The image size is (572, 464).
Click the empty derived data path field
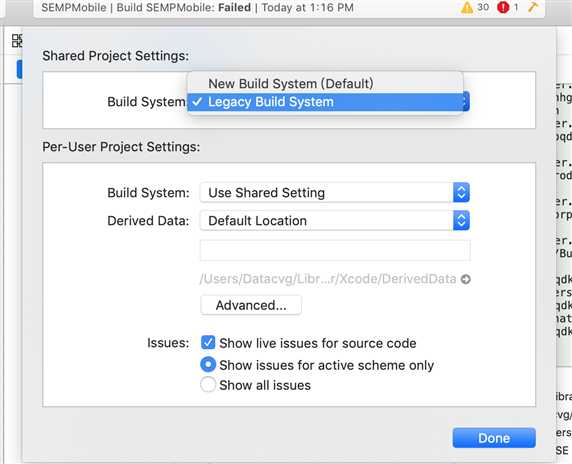pos(335,250)
